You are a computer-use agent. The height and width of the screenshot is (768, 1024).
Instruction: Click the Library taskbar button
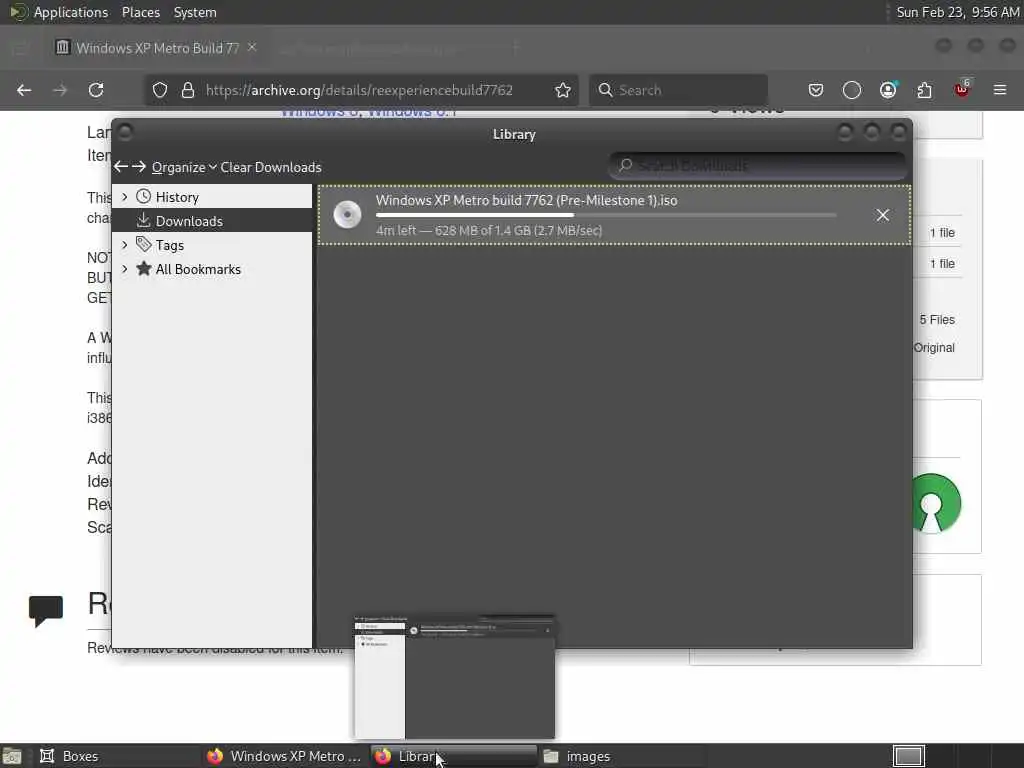453,756
